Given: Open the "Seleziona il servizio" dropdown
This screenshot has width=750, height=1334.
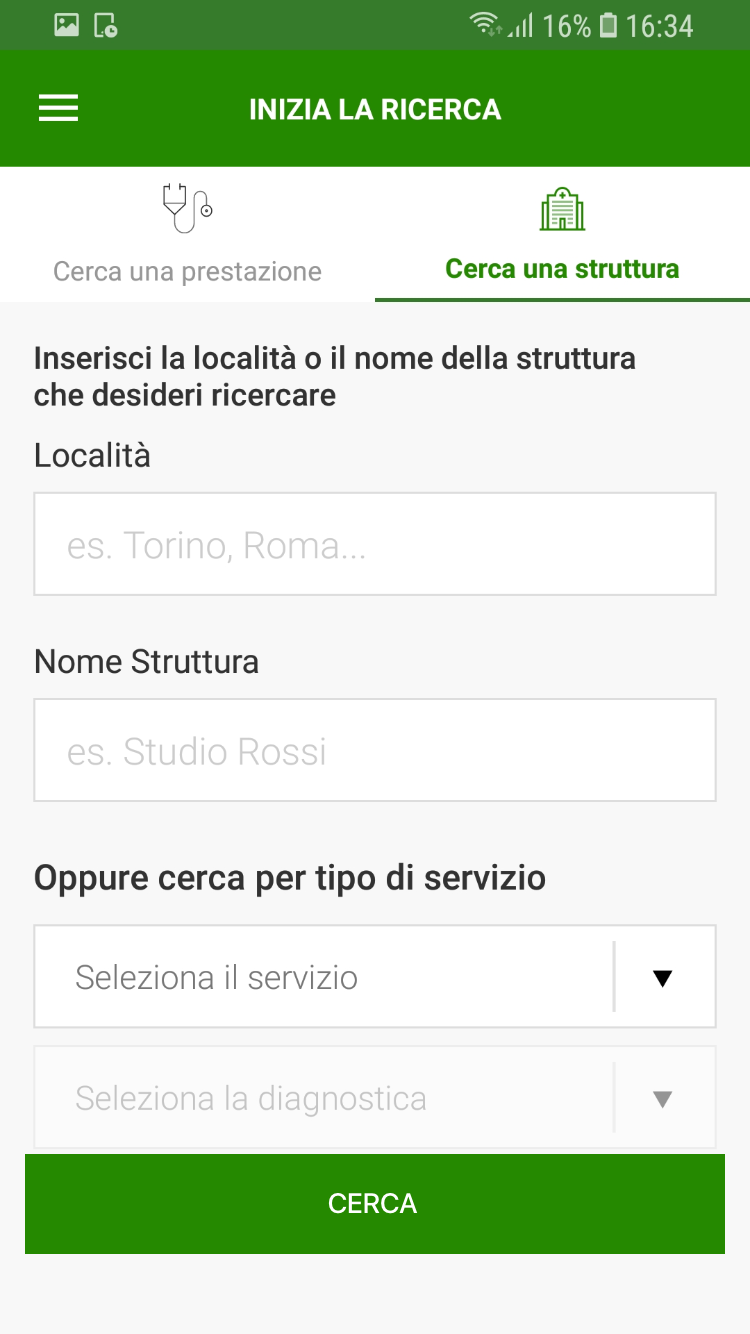Looking at the screenshot, I should [x=320, y=977].
